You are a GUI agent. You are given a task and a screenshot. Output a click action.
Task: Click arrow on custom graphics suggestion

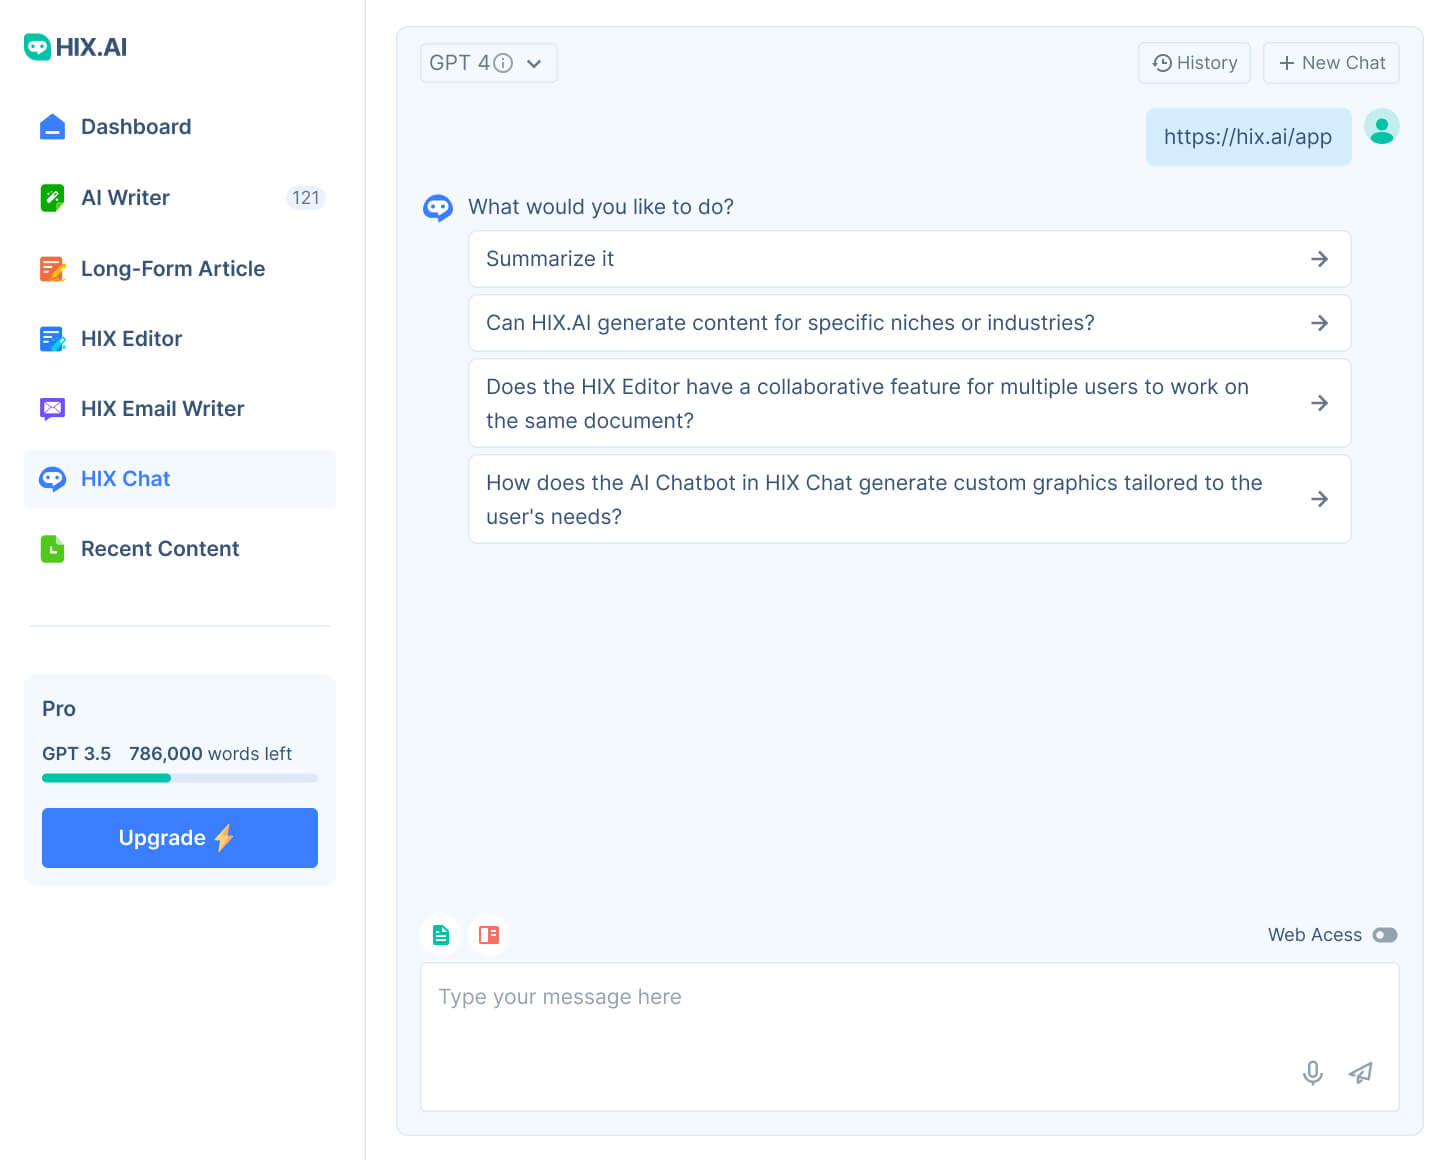tap(1320, 499)
